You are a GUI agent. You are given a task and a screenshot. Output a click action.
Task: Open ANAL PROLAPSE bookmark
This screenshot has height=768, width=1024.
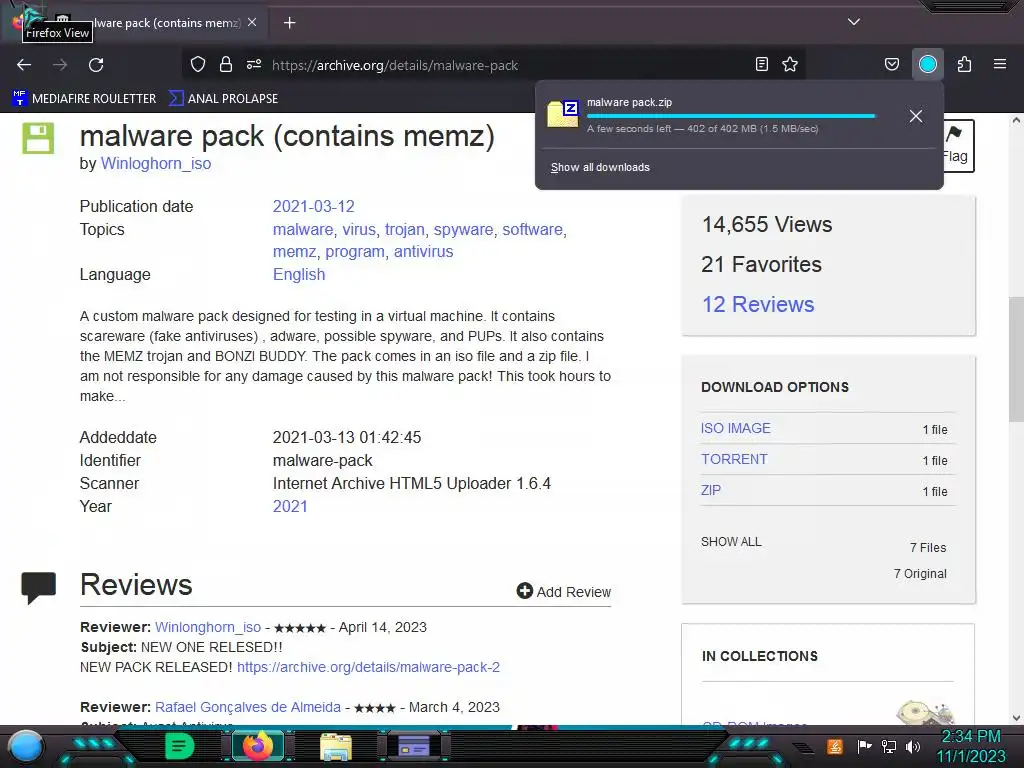[223, 99]
